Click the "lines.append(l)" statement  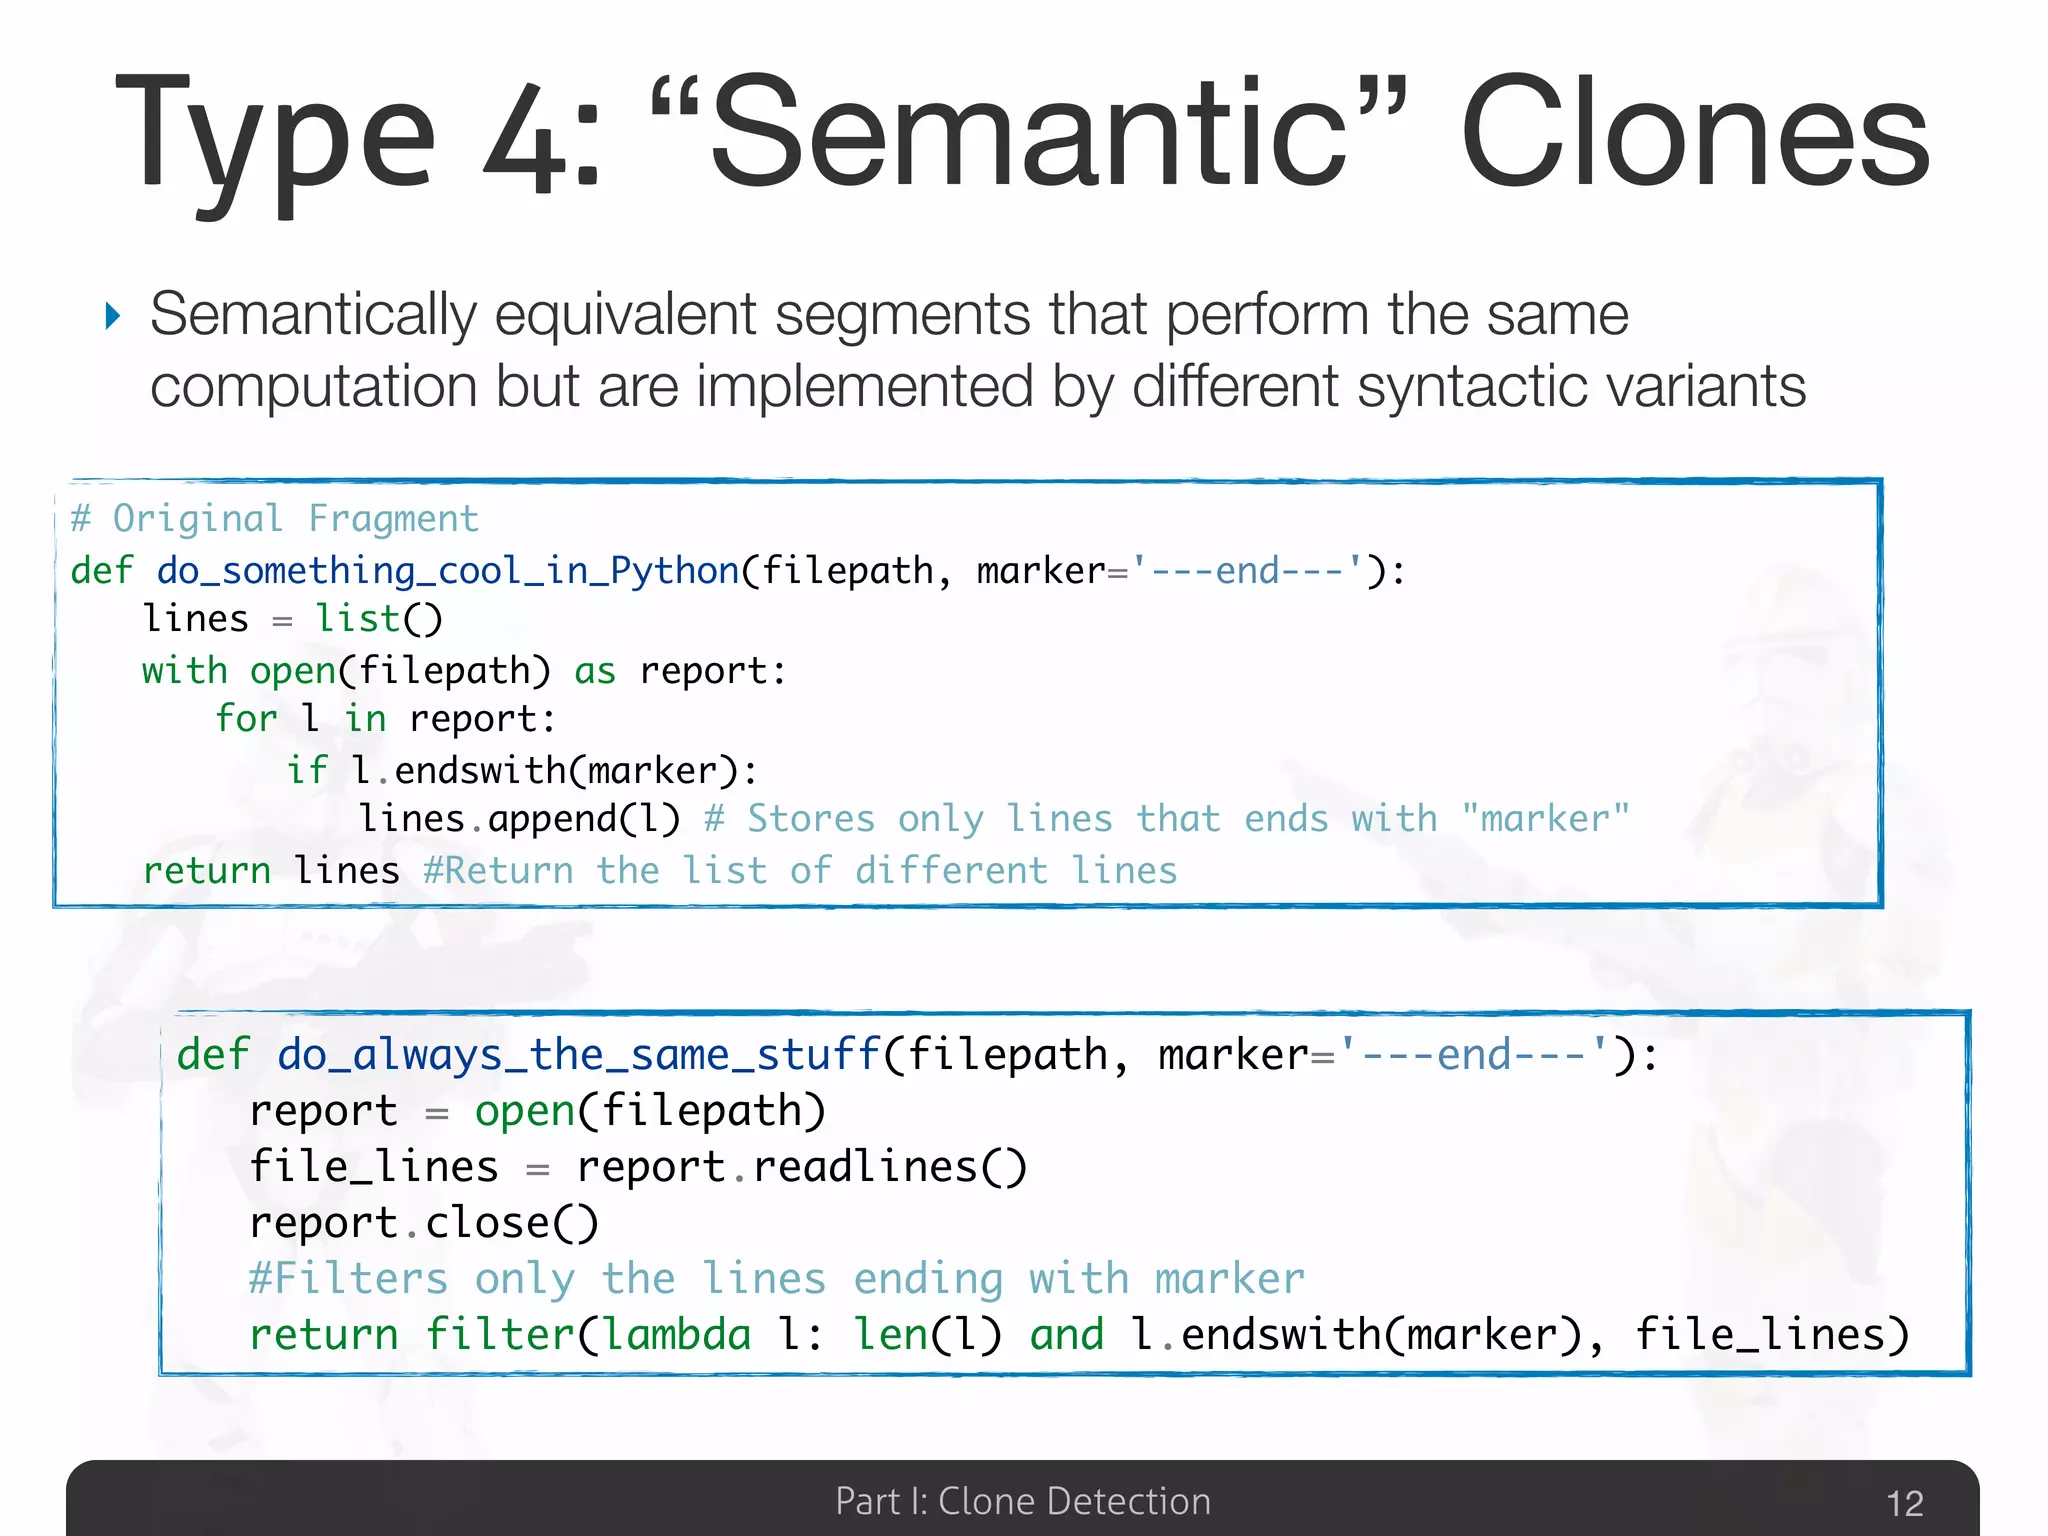tap(519, 819)
